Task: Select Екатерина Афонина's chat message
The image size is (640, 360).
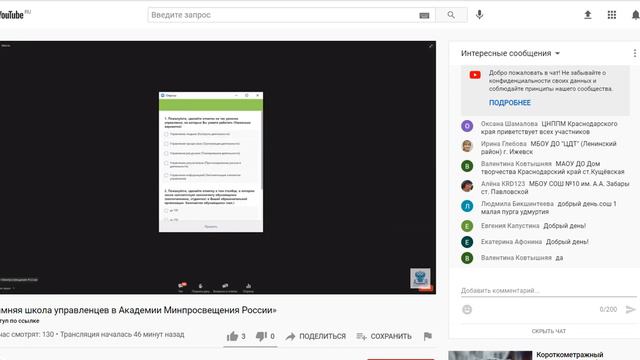Action: point(567,242)
